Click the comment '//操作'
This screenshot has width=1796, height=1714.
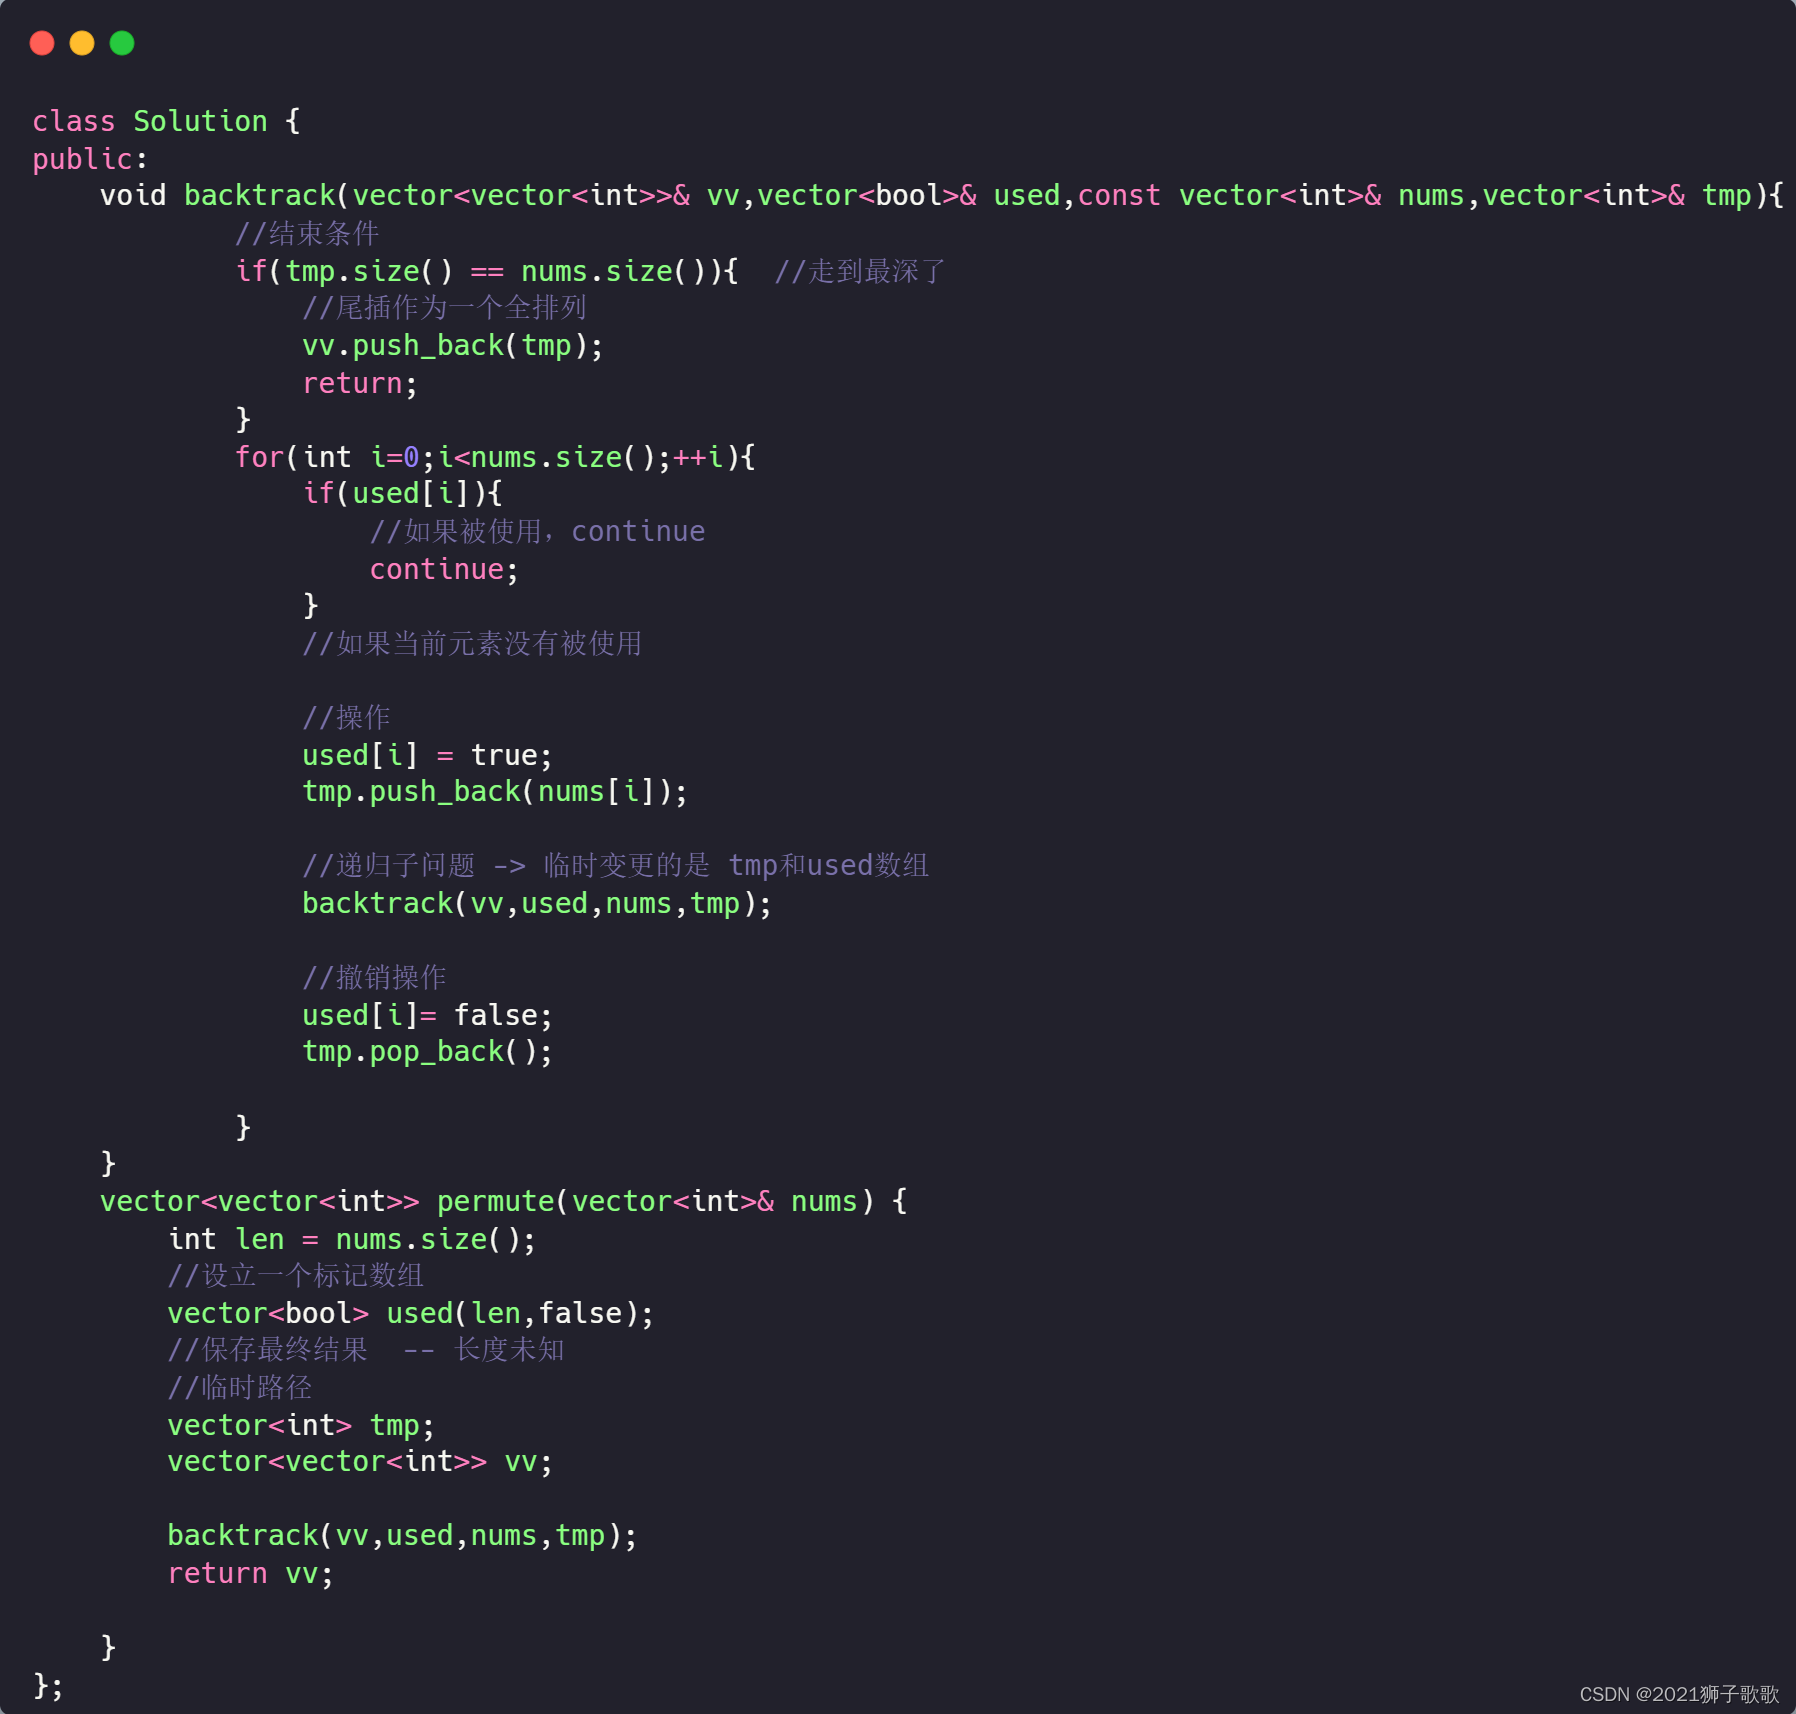click(346, 717)
